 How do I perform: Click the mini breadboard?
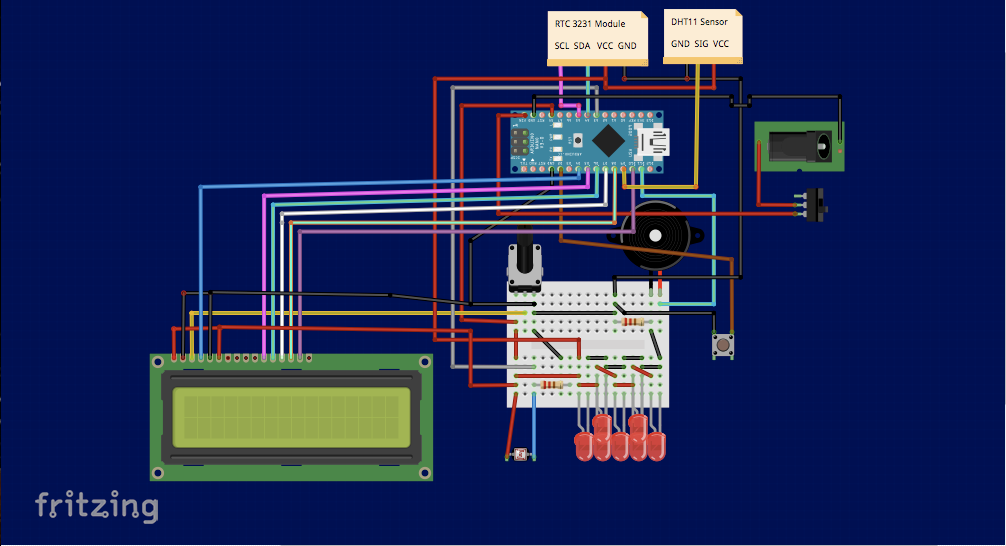tap(588, 345)
